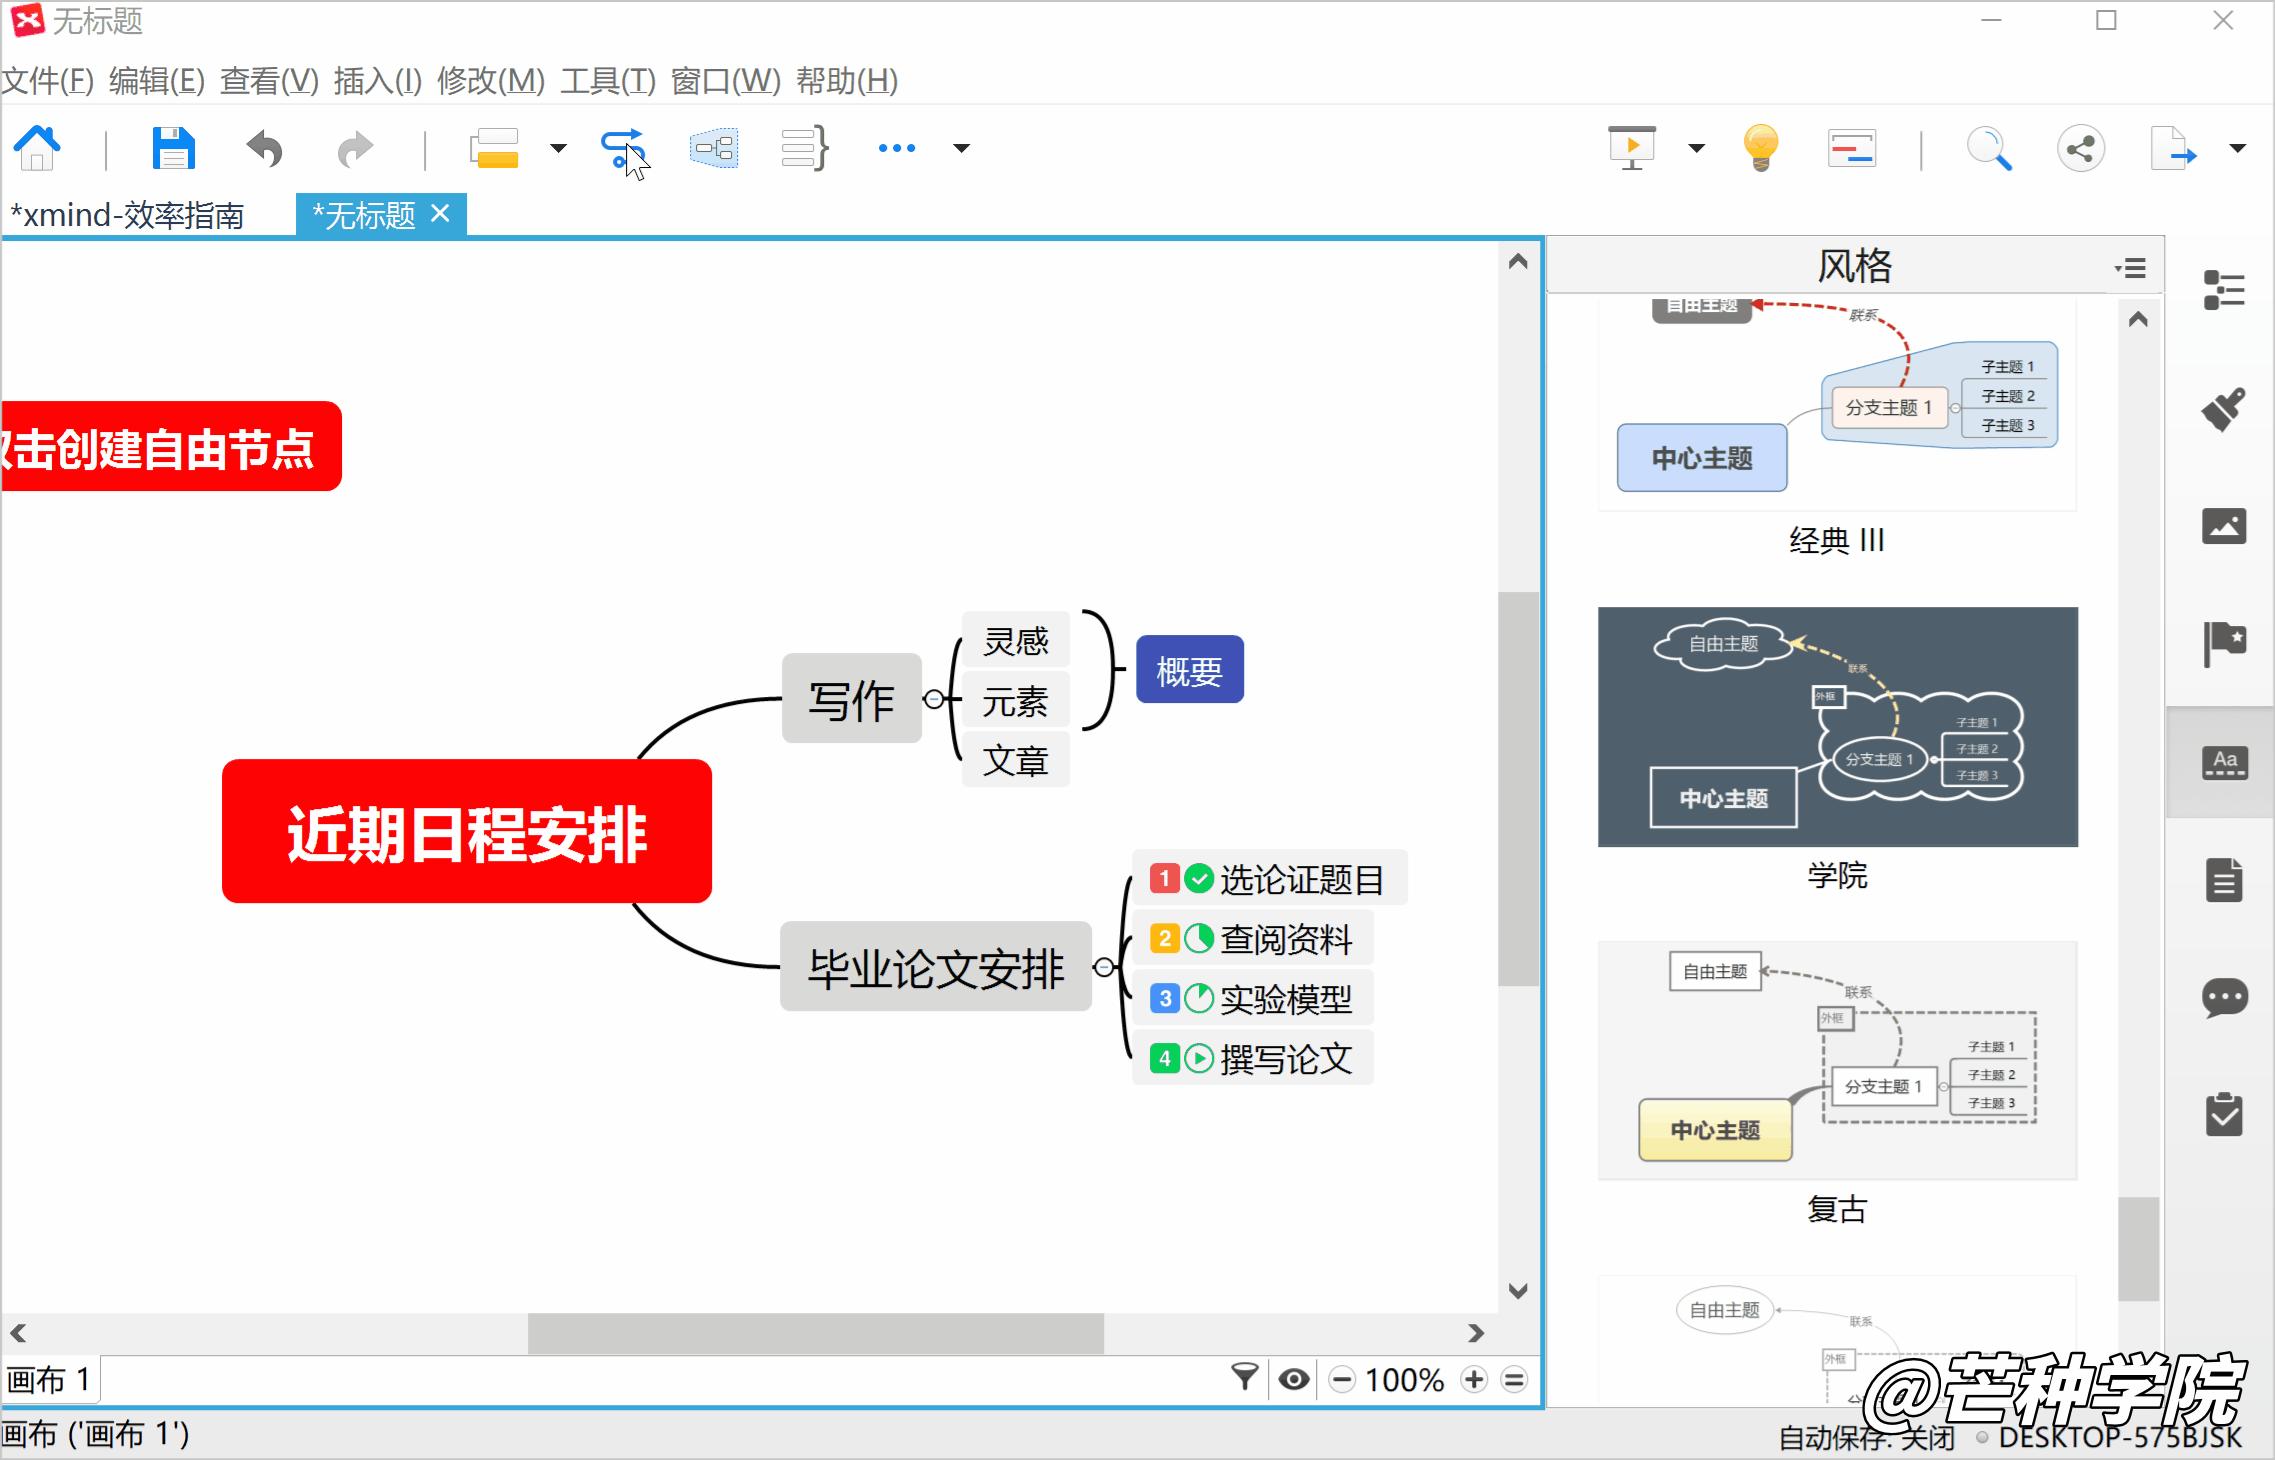Collapse the 毕业论文安排 branch subtopics
Viewport: 2275px width, 1460px height.
pos(1103,967)
